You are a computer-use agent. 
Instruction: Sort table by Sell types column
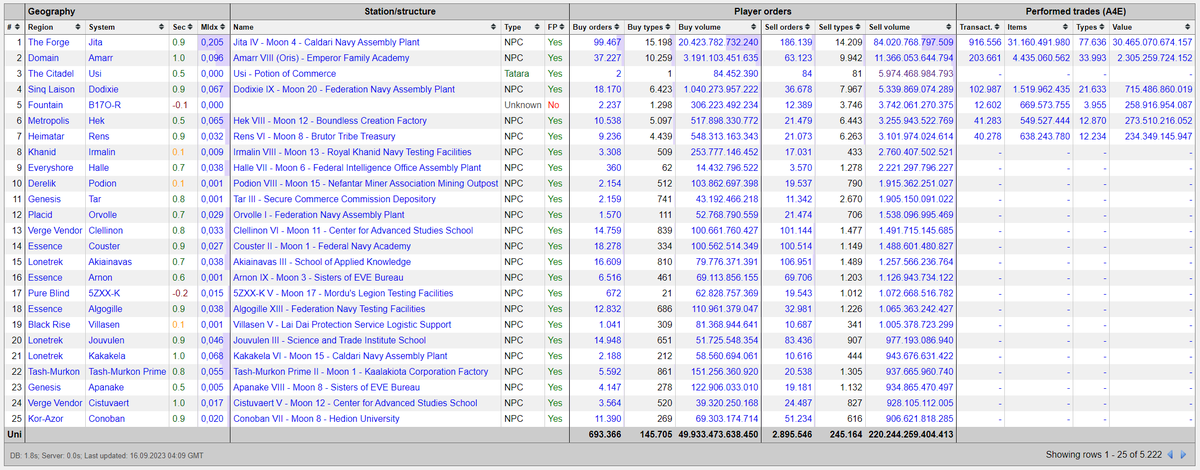(840, 26)
